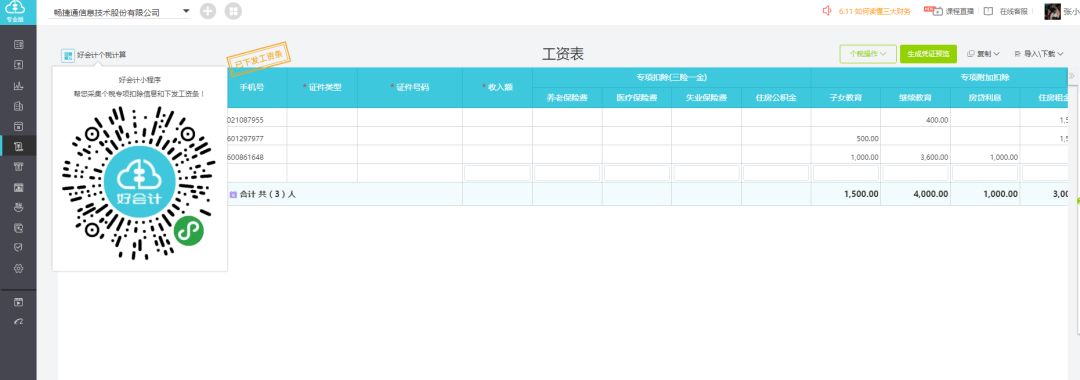Click the 好会计个税计算 calculator icon
The height and width of the screenshot is (380, 1080).
[68, 55]
